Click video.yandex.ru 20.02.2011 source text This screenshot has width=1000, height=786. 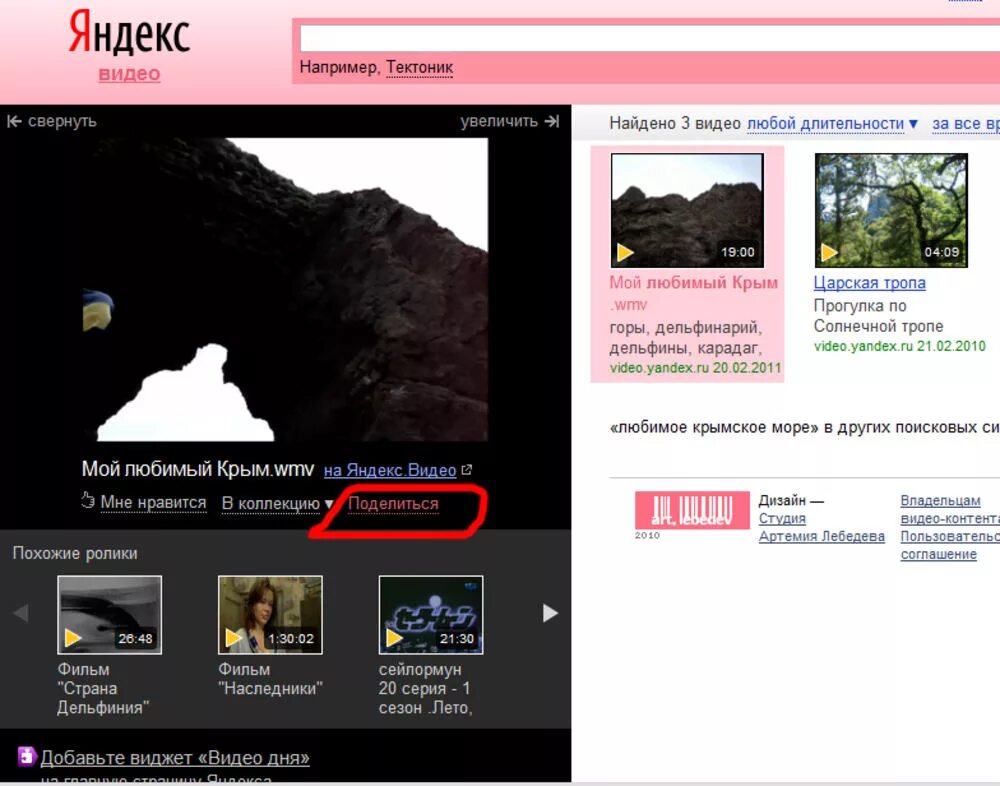(x=695, y=368)
